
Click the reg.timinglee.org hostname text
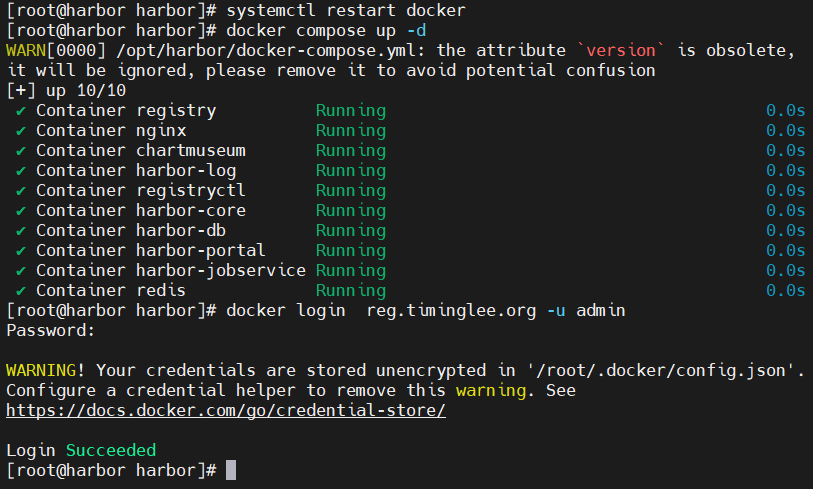click(x=451, y=311)
